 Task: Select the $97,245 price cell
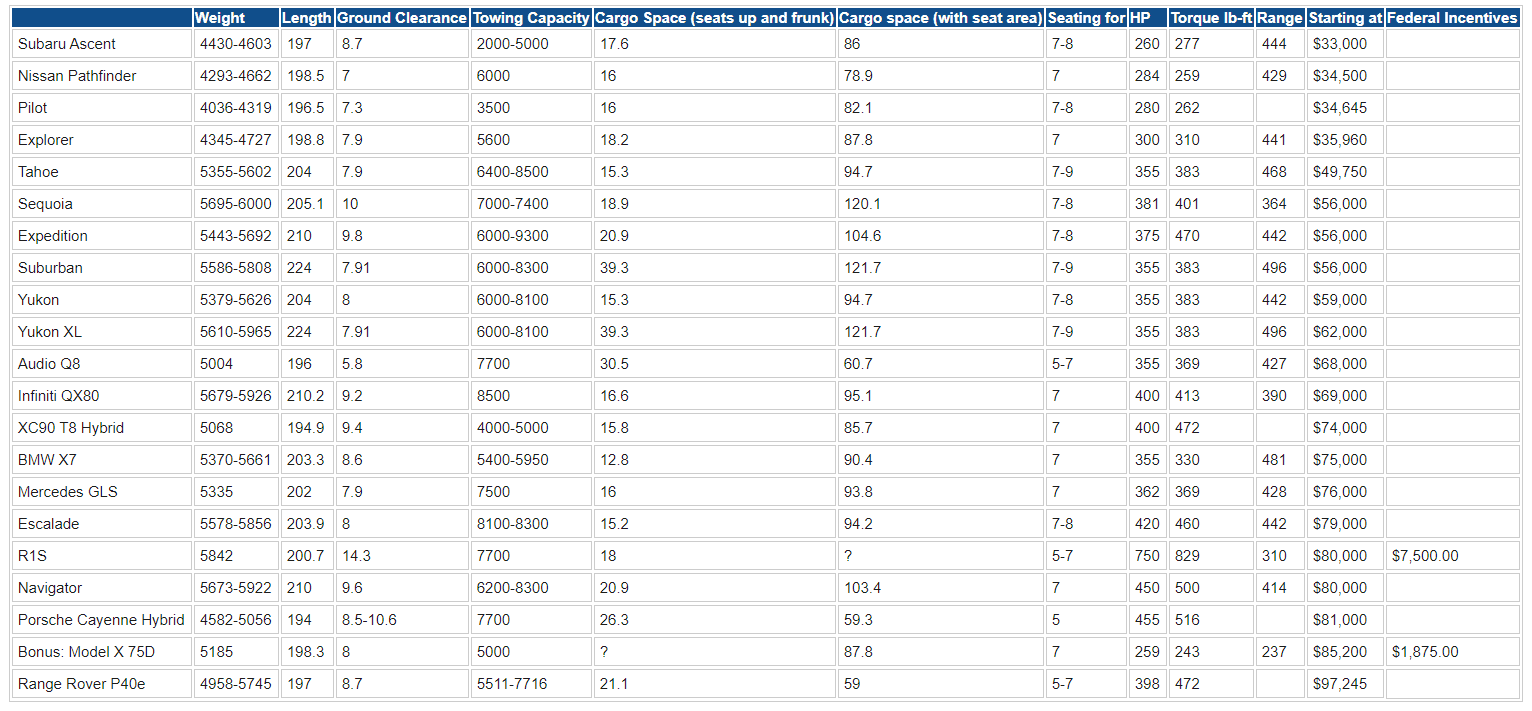1345,684
